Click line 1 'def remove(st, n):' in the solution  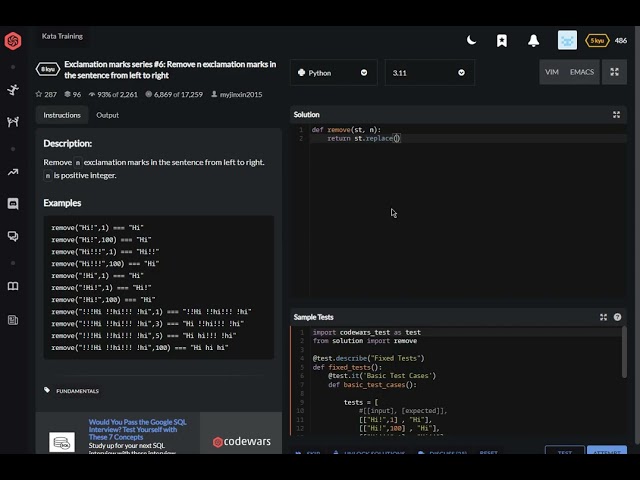coord(346,130)
